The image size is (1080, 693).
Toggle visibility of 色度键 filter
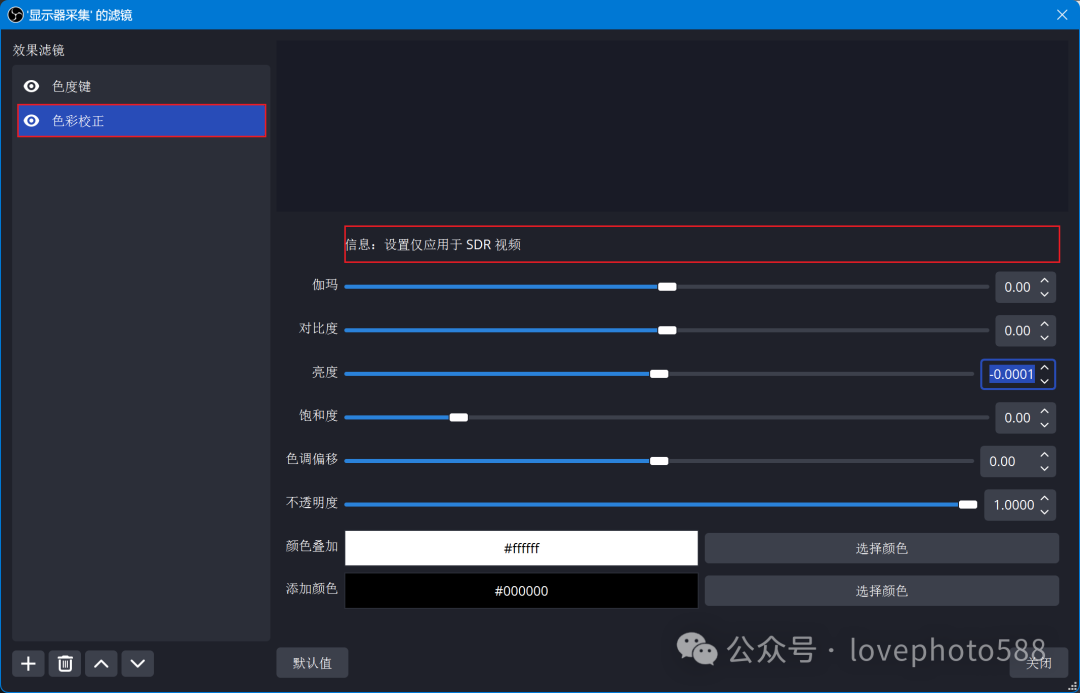pyautogui.click(x=32, y=86)
